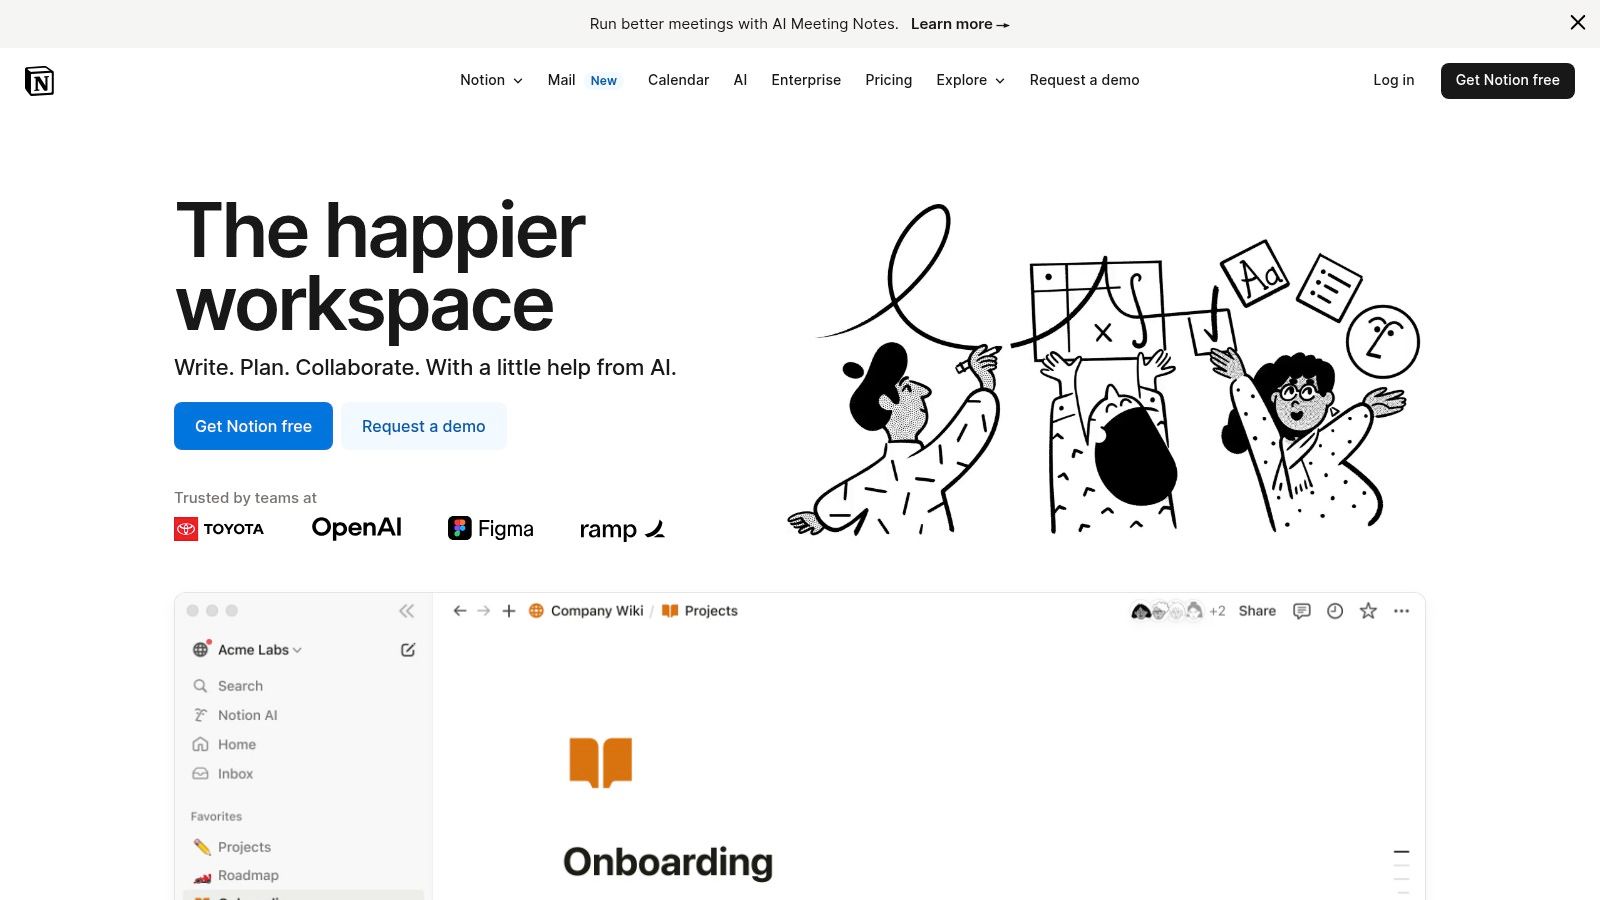Image resolution: width=1600 pixels, height=900 pixels.
Task: Click the blue Get Notion free button
Action: 253,426
